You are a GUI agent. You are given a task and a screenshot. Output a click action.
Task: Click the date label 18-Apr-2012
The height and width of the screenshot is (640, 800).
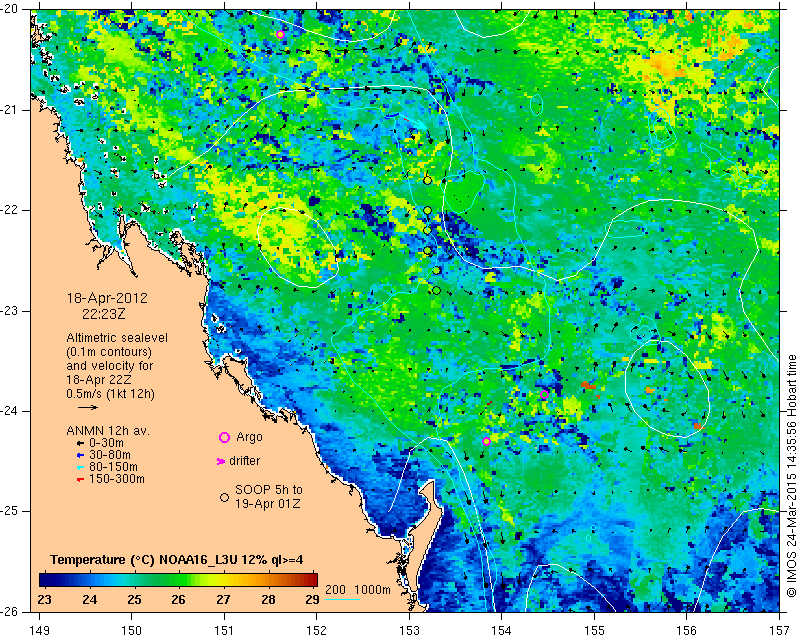tap(107, 298)
